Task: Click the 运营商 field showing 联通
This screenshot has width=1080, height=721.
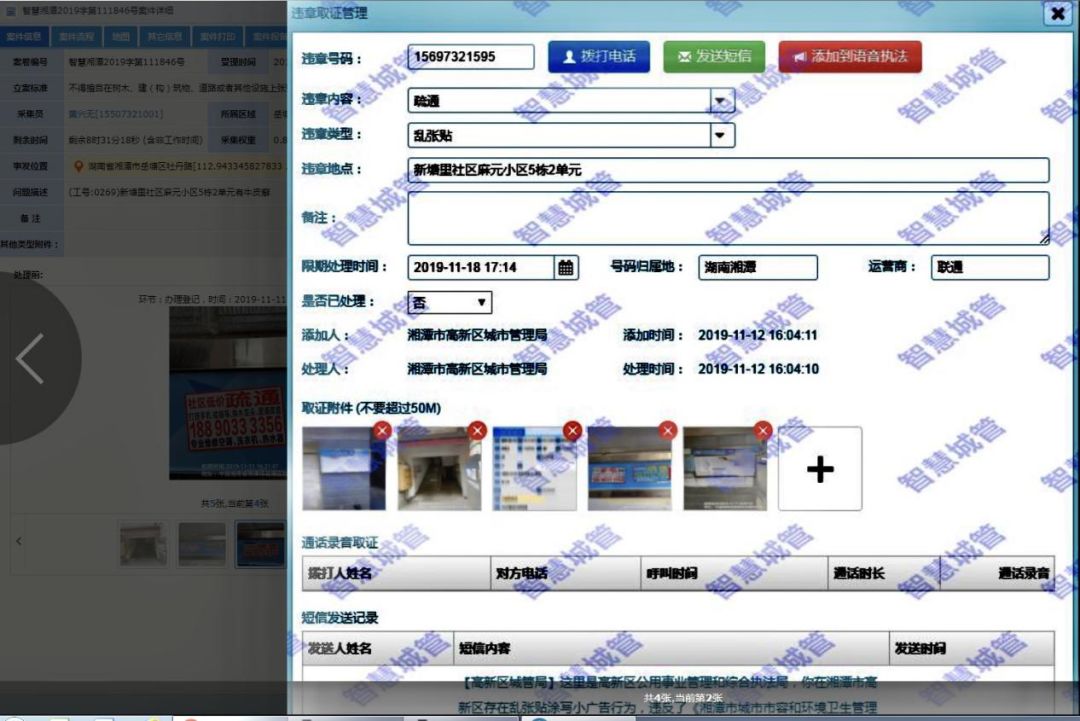Action: tap(990, 267)
